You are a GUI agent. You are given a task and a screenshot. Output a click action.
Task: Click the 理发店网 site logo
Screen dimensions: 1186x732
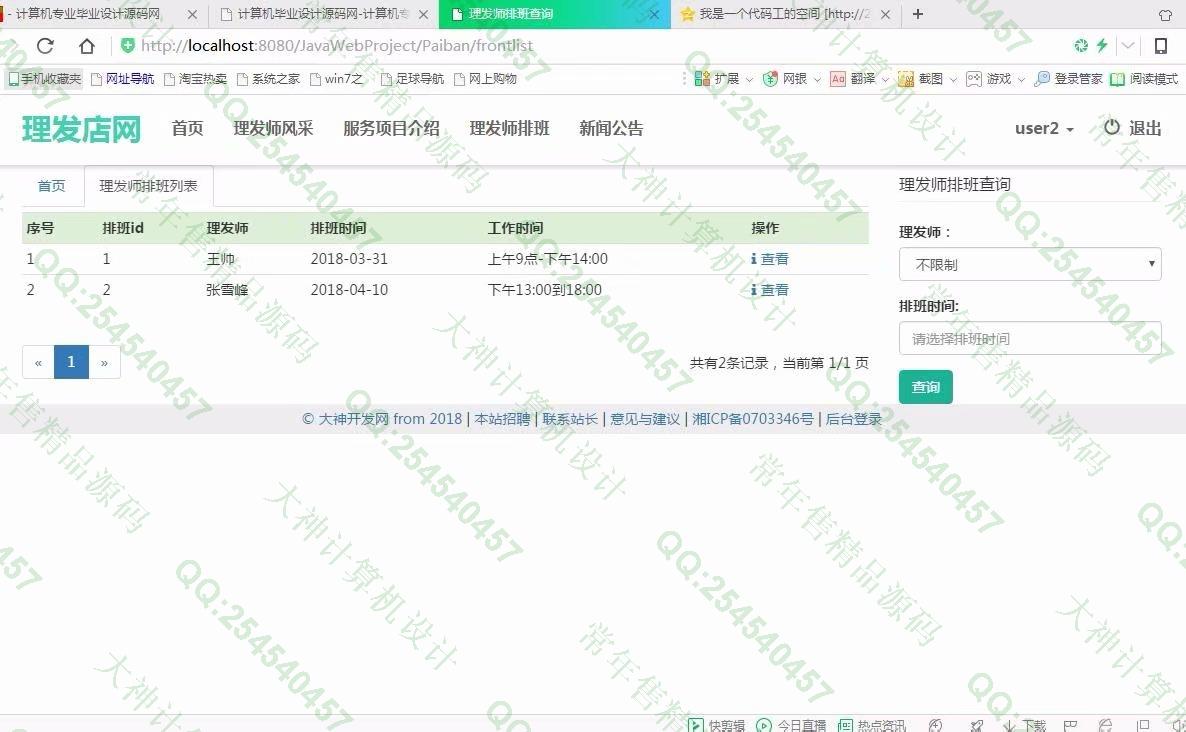click(81, 129)
